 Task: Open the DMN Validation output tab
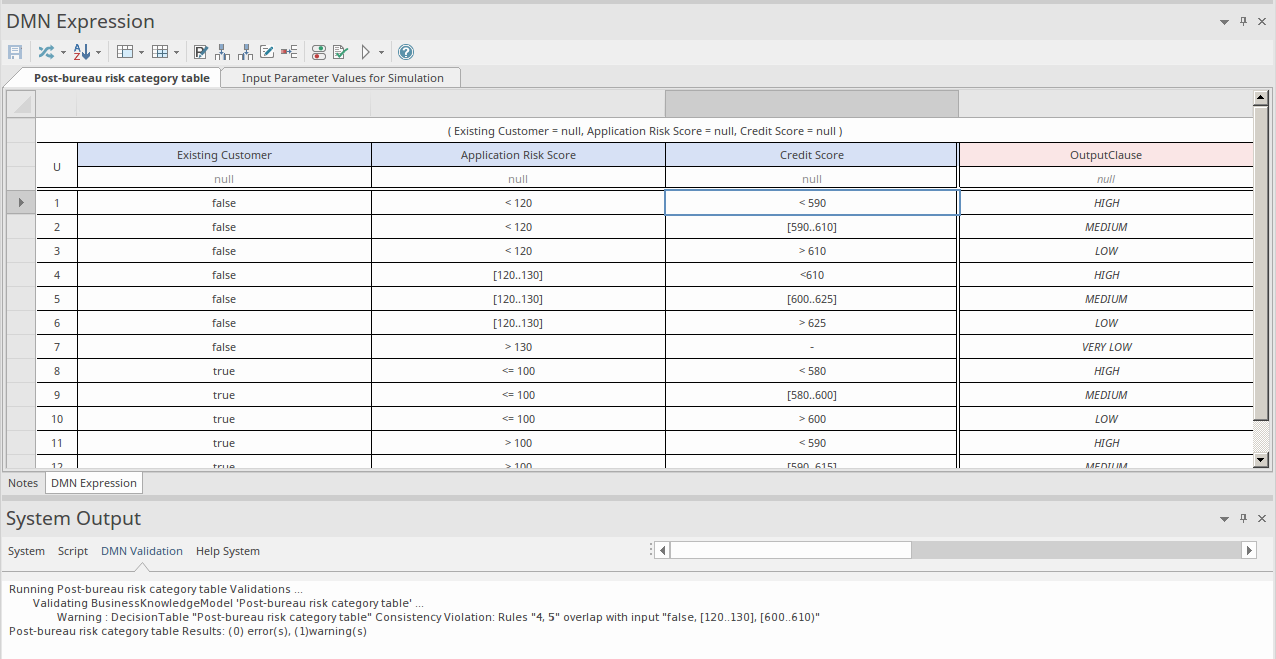pyautogui.click(x=142, y=551)
